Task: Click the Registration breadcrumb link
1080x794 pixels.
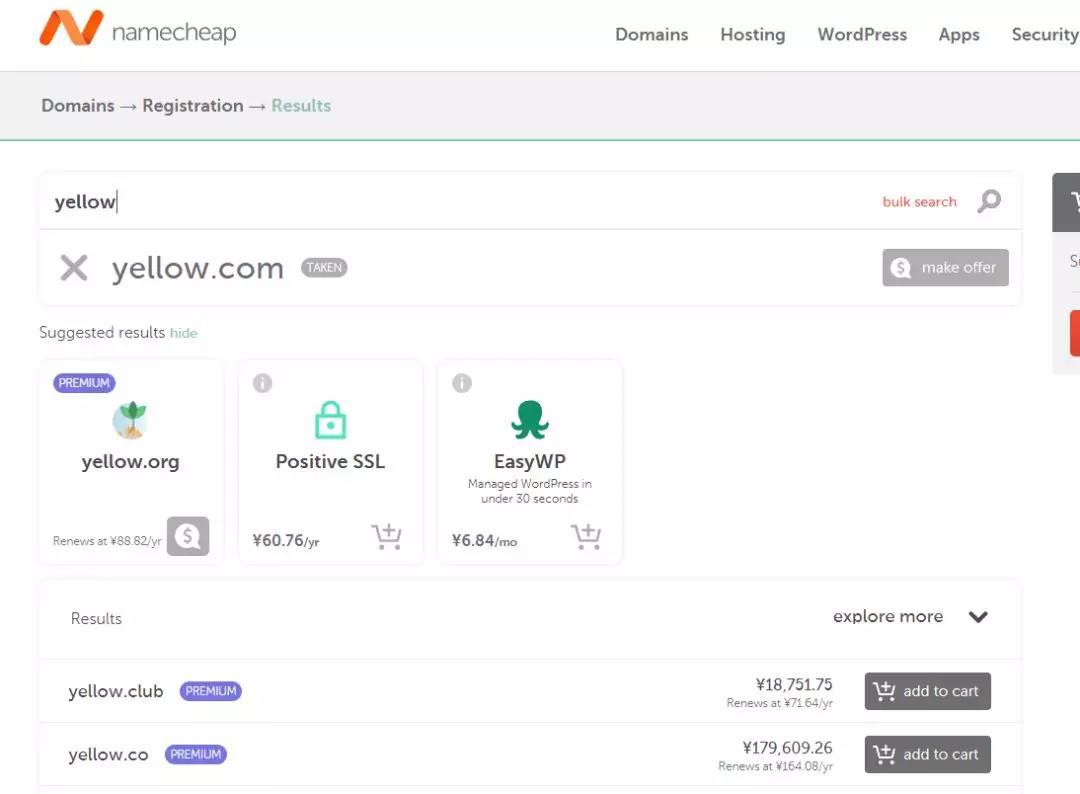Action: pos(193,105)
